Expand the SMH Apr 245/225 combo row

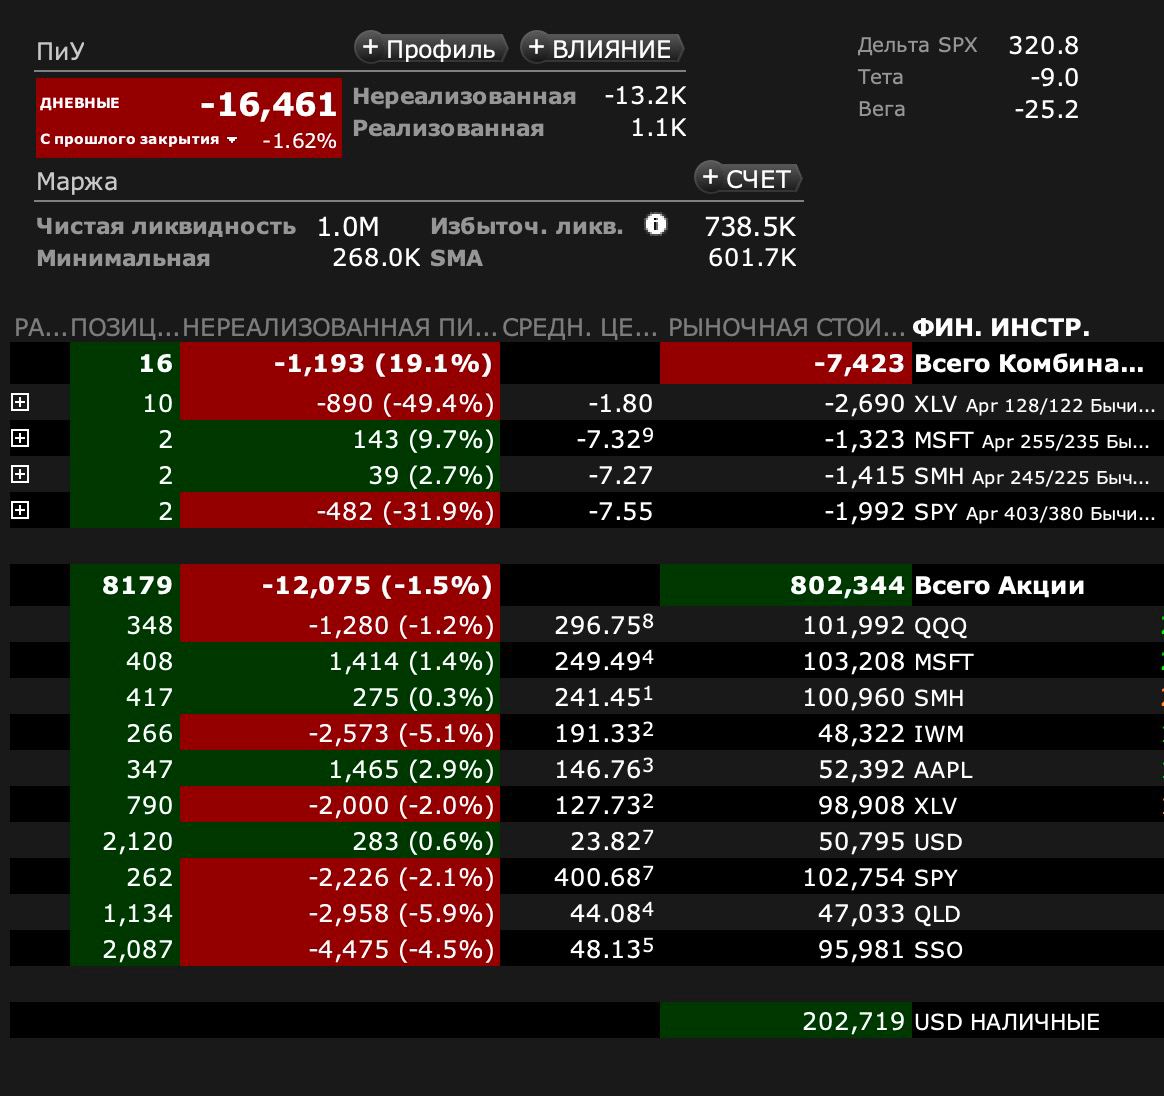20,474
